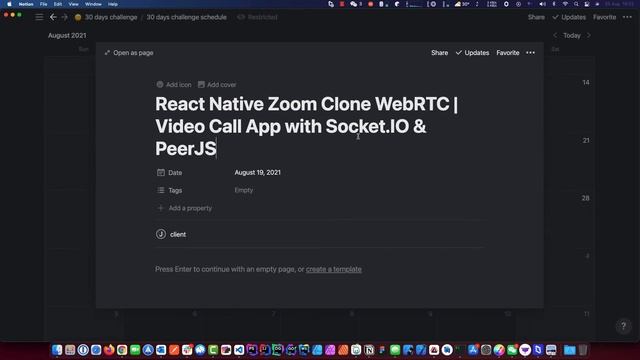Open the Notion app menu
This screenshot has width=640, height=360.
(26, 4)
